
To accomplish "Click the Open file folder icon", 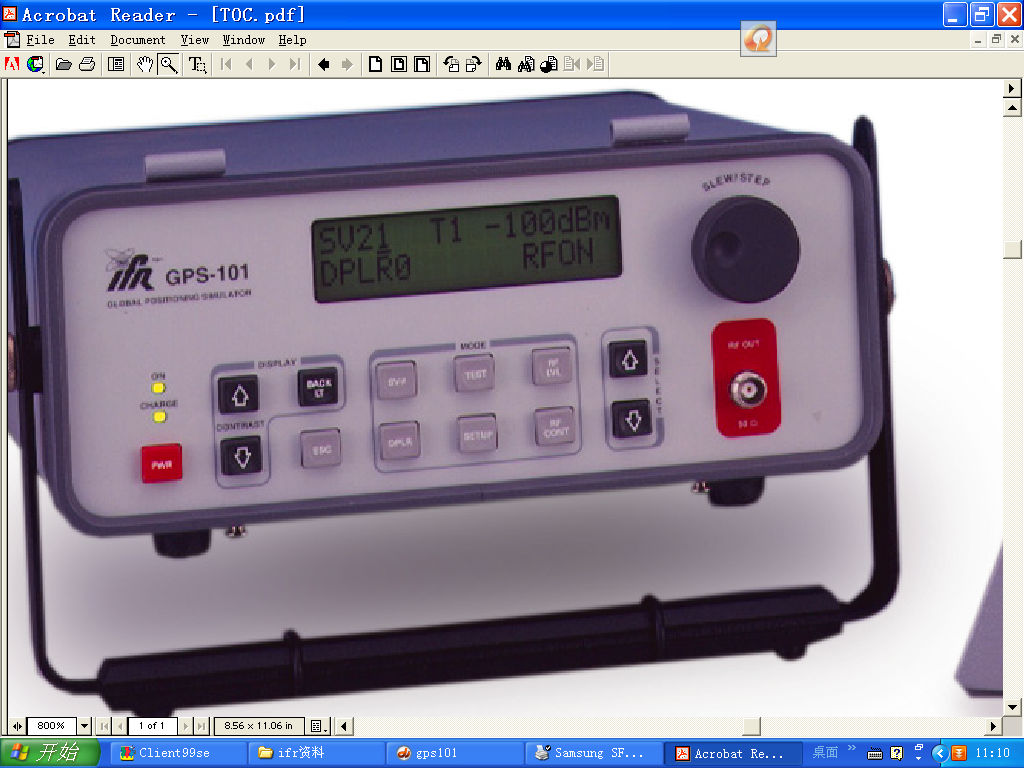I will pyautogui.click(x=63, y=64).
